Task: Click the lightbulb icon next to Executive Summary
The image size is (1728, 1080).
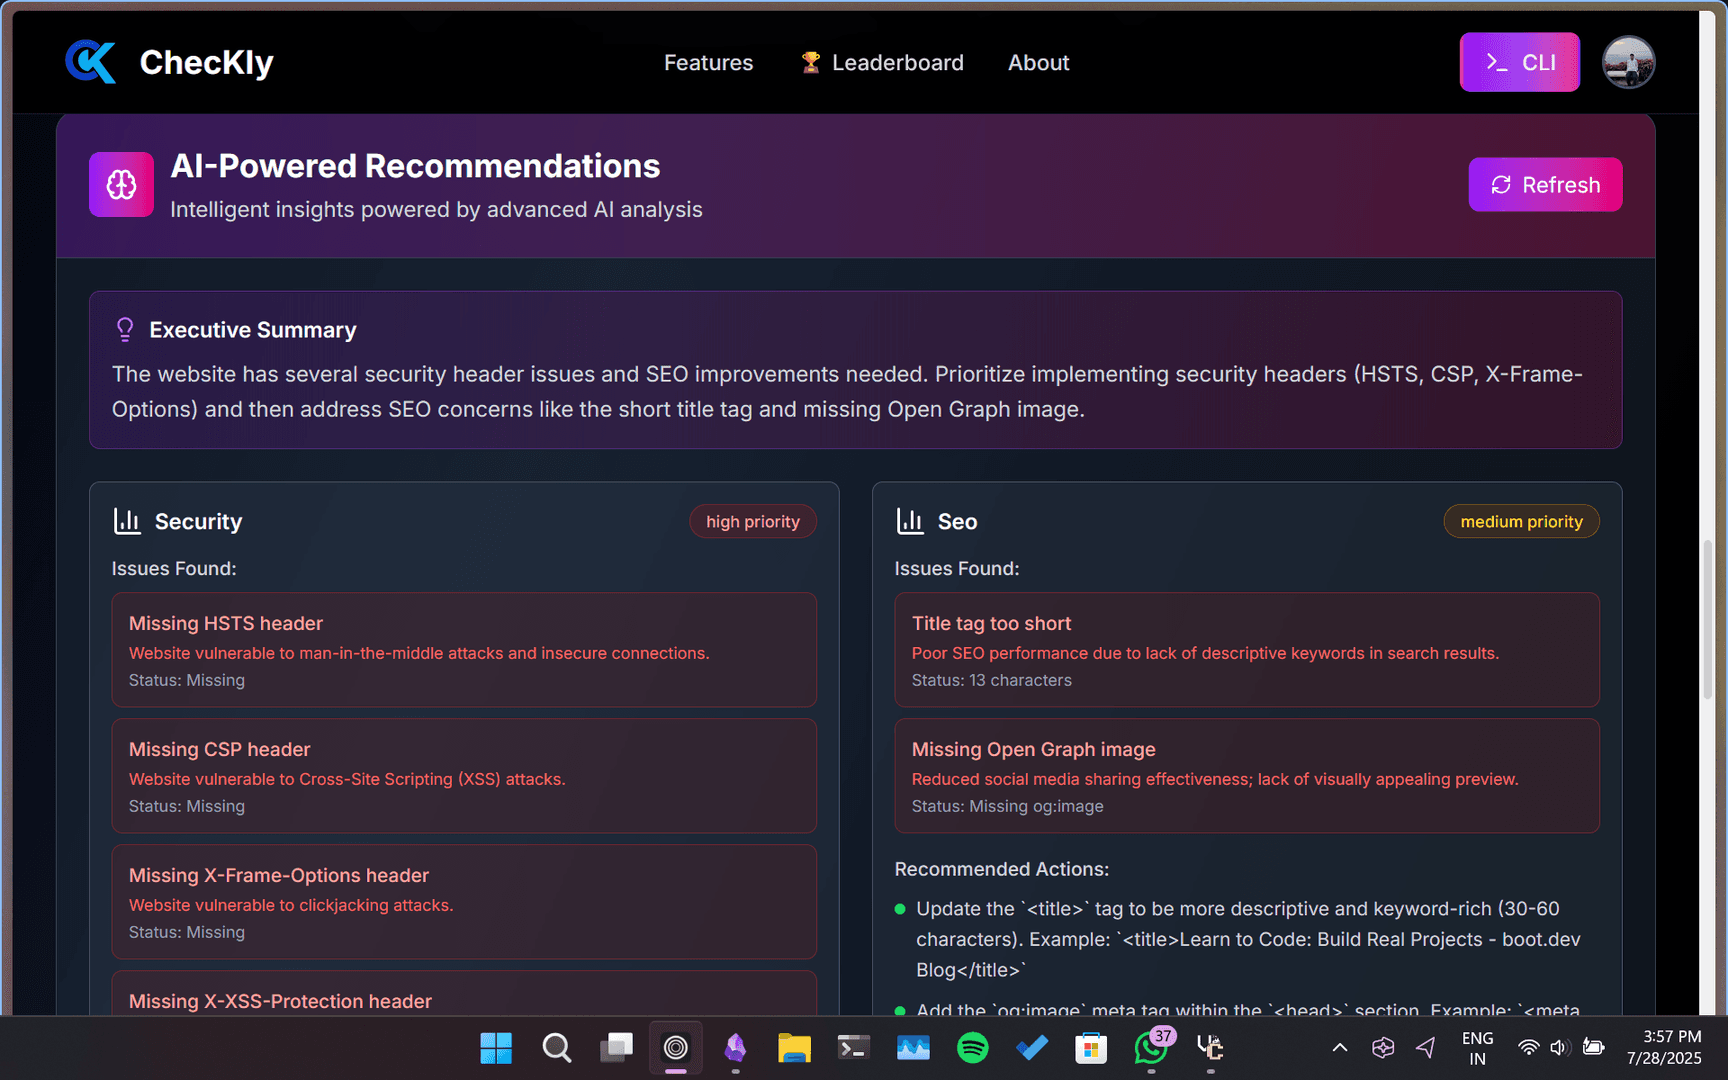Action: coord(125,330)
